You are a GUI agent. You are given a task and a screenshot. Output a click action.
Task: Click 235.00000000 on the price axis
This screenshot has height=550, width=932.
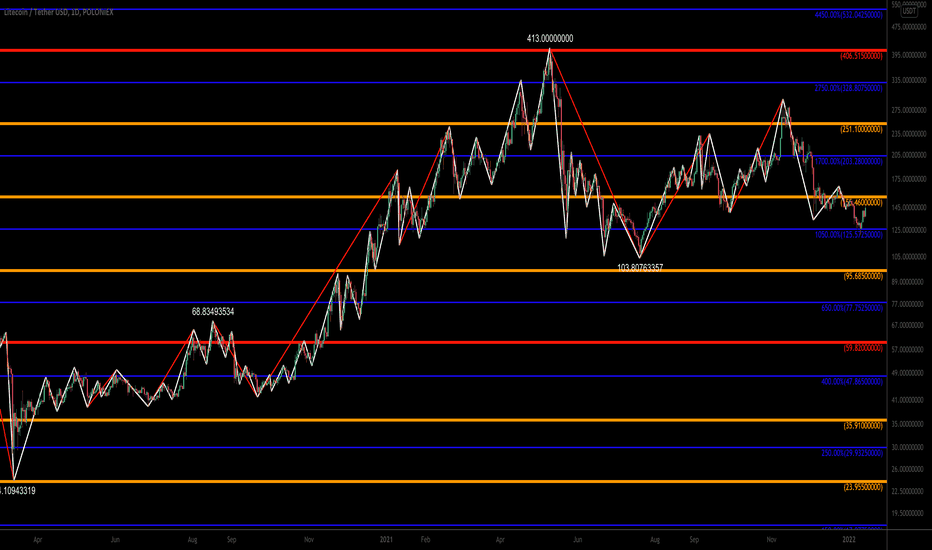(x=909, y=134)
